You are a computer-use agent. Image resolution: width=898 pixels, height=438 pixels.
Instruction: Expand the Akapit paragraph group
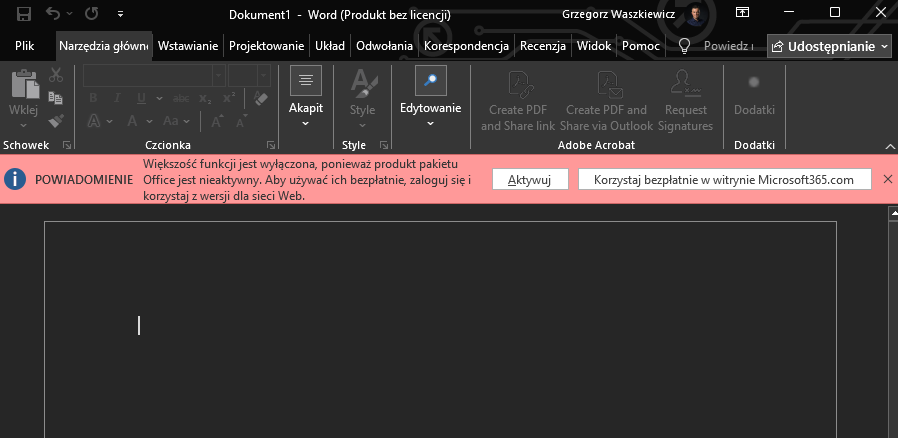306,97
